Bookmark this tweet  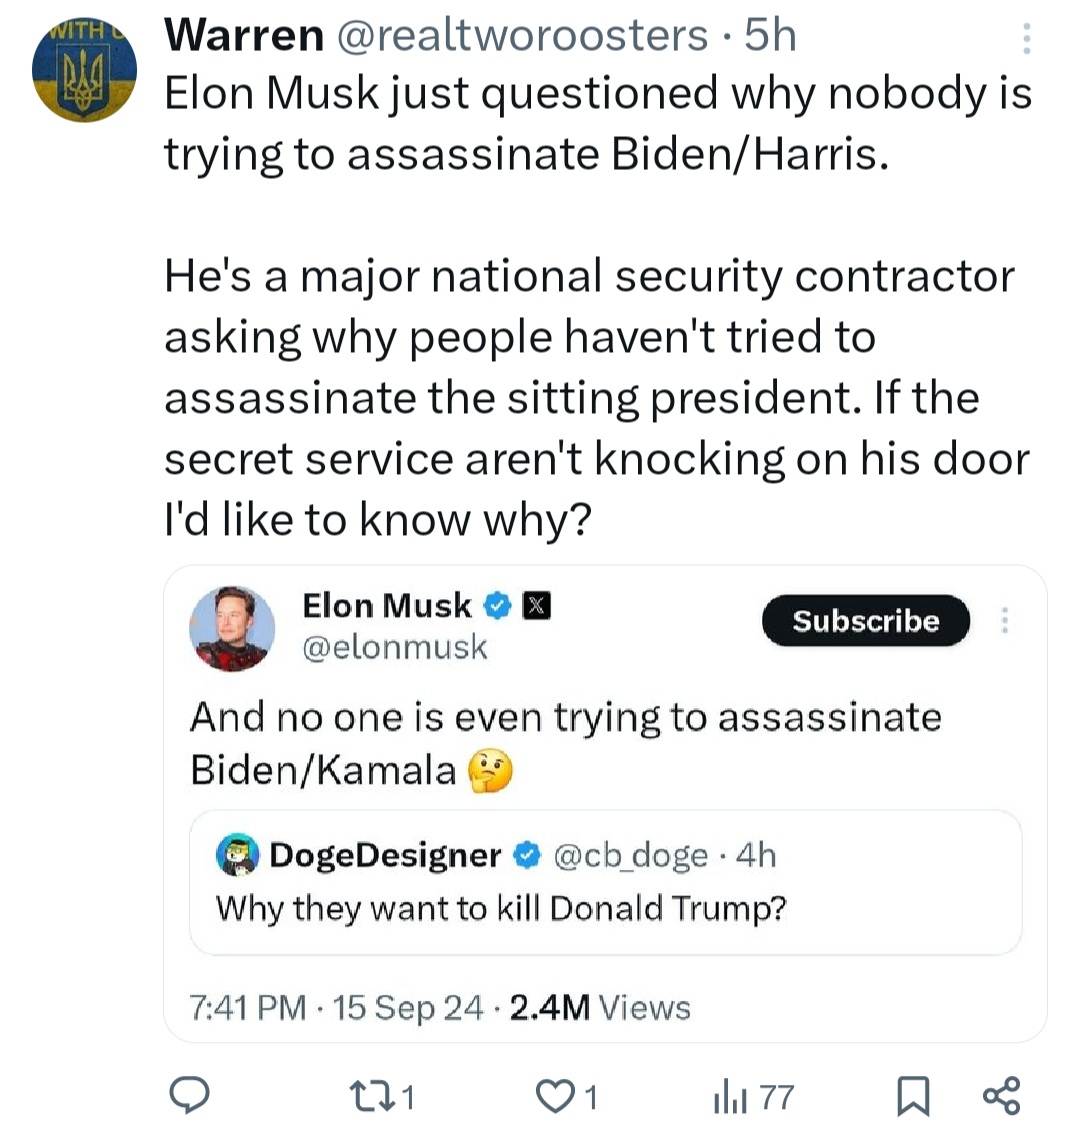pos(911,1097)
